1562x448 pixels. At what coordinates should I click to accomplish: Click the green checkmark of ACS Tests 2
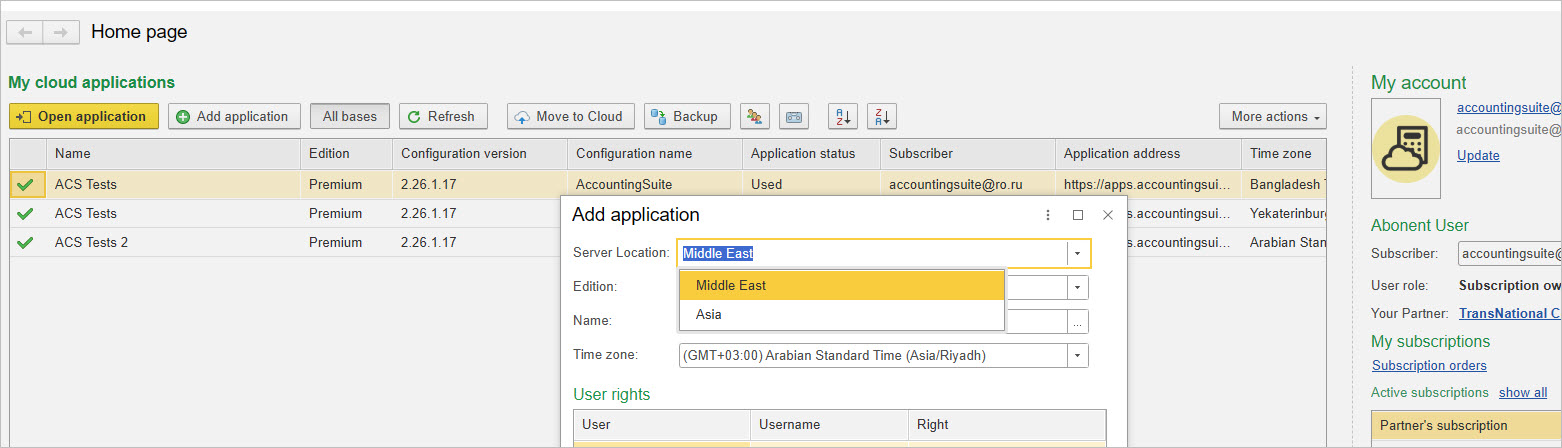(x=26, y=243)
